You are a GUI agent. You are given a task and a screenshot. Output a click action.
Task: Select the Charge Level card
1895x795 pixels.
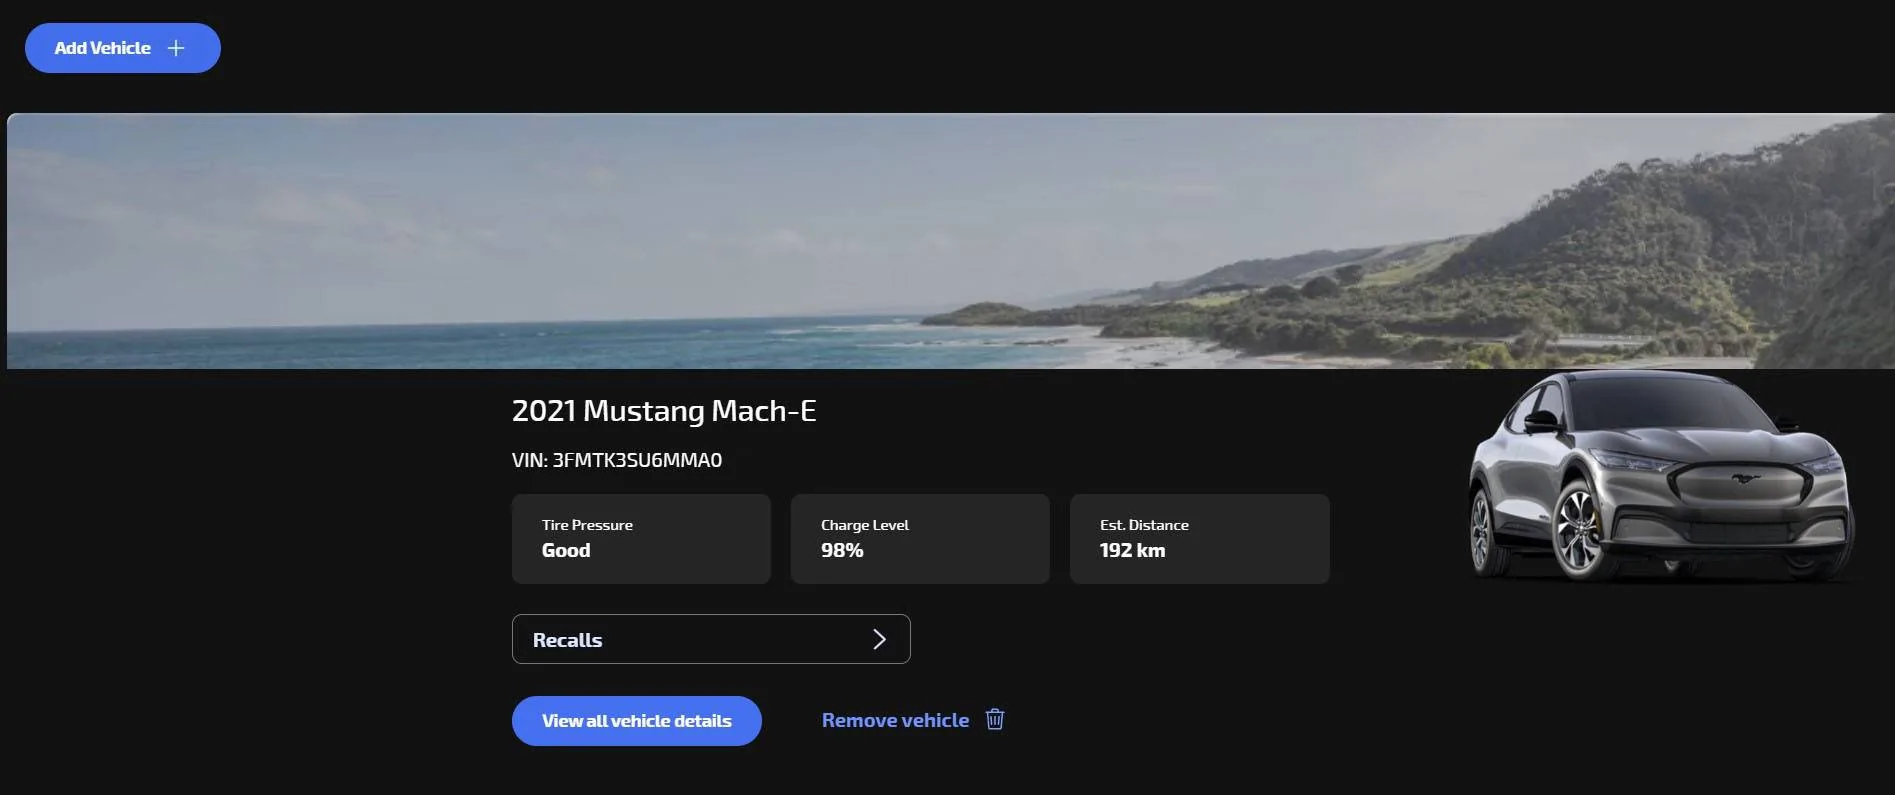pos(920,539)
